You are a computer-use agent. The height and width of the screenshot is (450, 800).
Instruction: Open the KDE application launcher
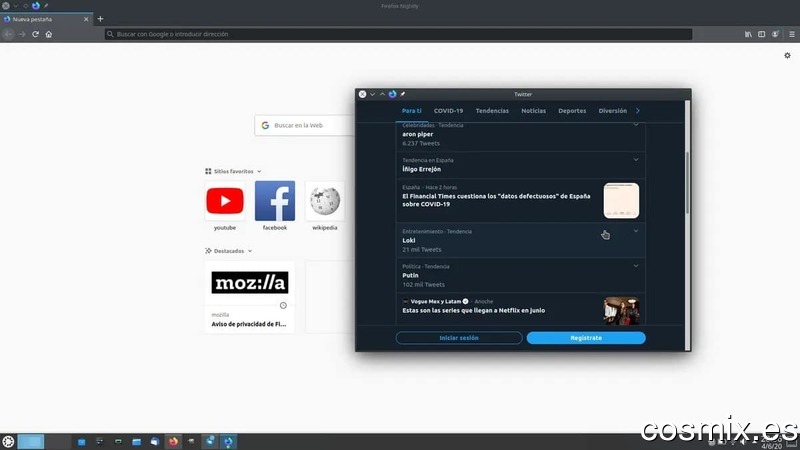click(x=8, y=442)
